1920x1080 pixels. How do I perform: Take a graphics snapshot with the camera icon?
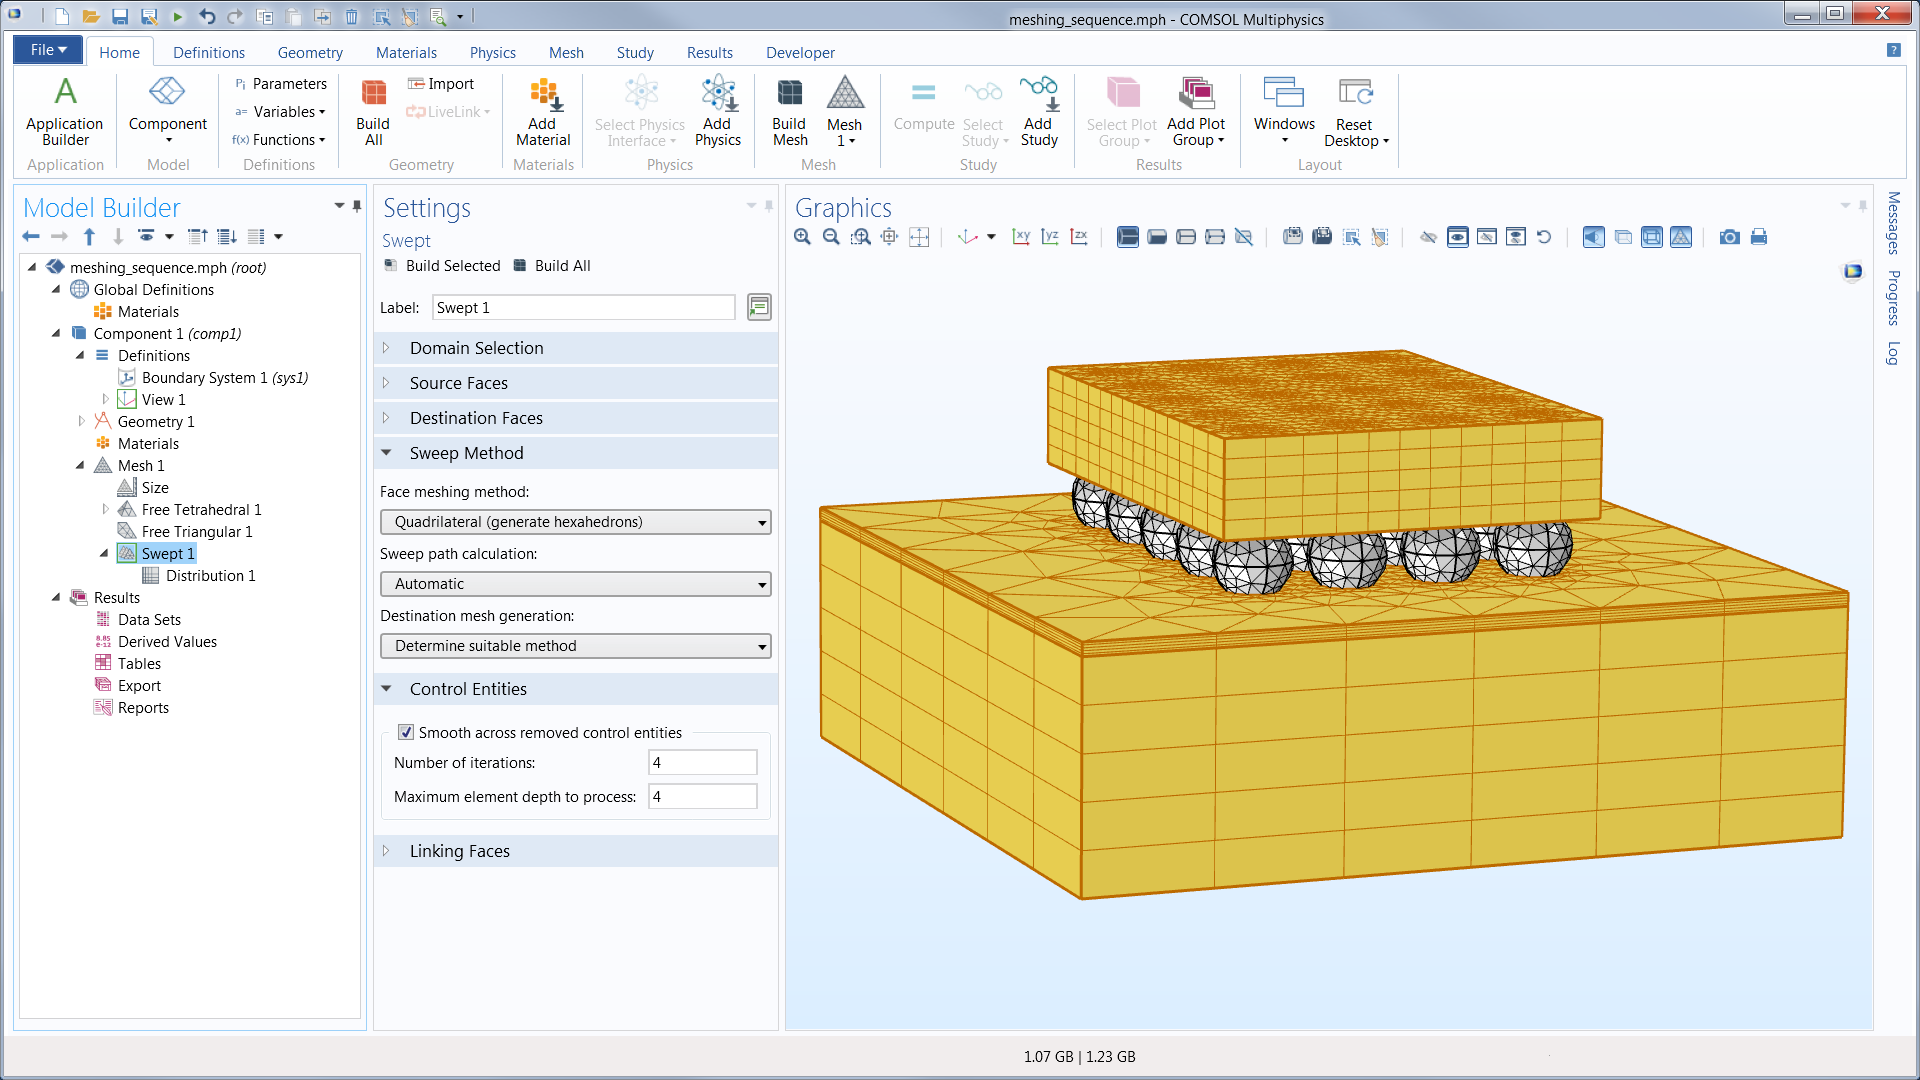tap(1729, 237)
